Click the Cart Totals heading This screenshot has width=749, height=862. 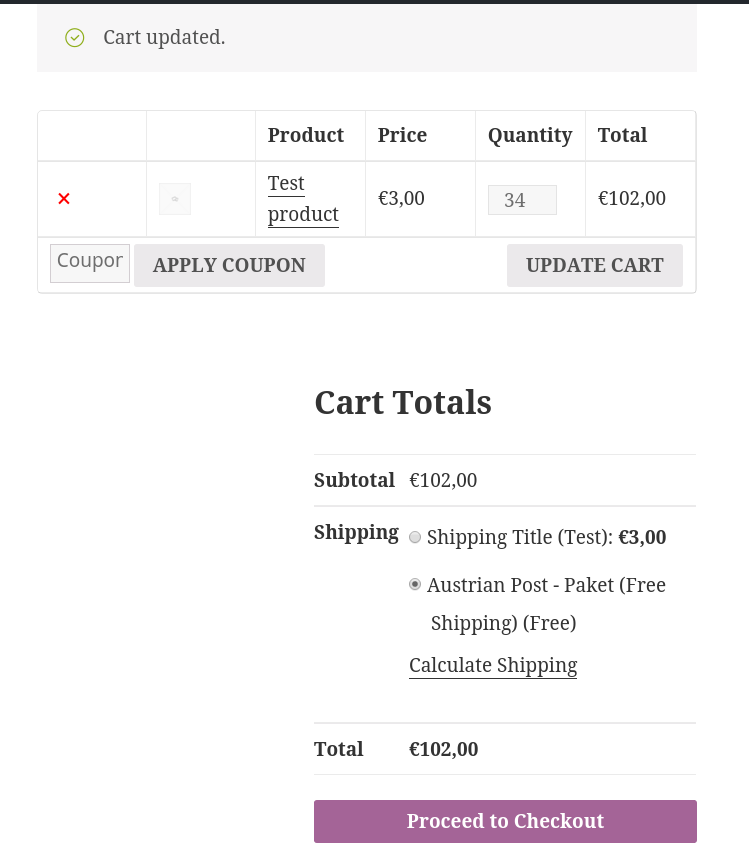tap(403, 402)
